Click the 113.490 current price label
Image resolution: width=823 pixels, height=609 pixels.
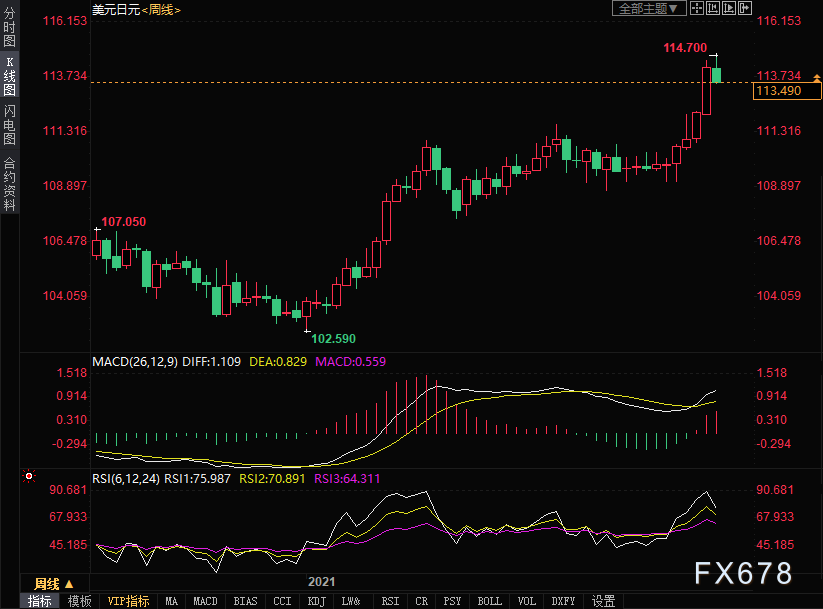[x=779, y=91]
